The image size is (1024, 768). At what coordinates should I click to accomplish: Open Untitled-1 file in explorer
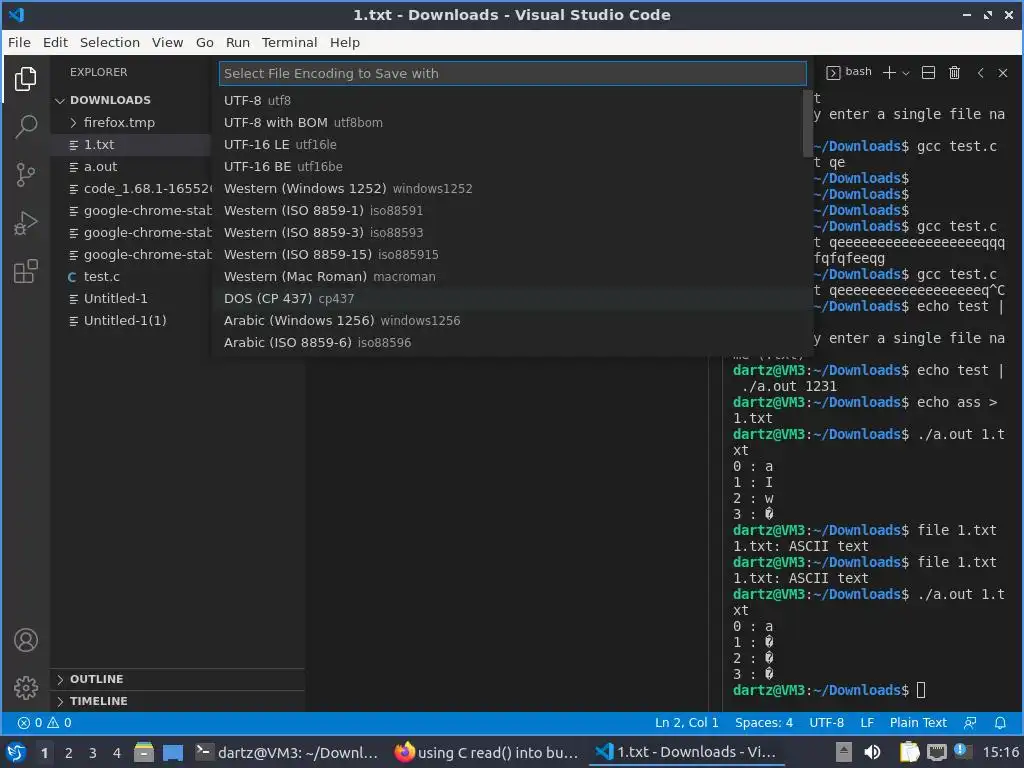pyautogui.click(x=116, y=298)
